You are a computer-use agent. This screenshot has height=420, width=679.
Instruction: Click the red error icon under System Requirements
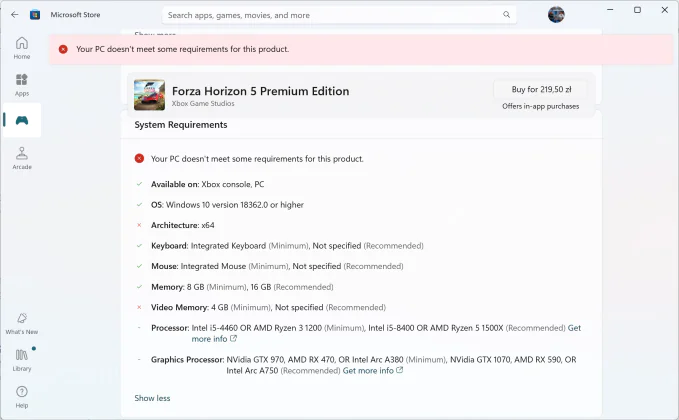pos(139,158)
